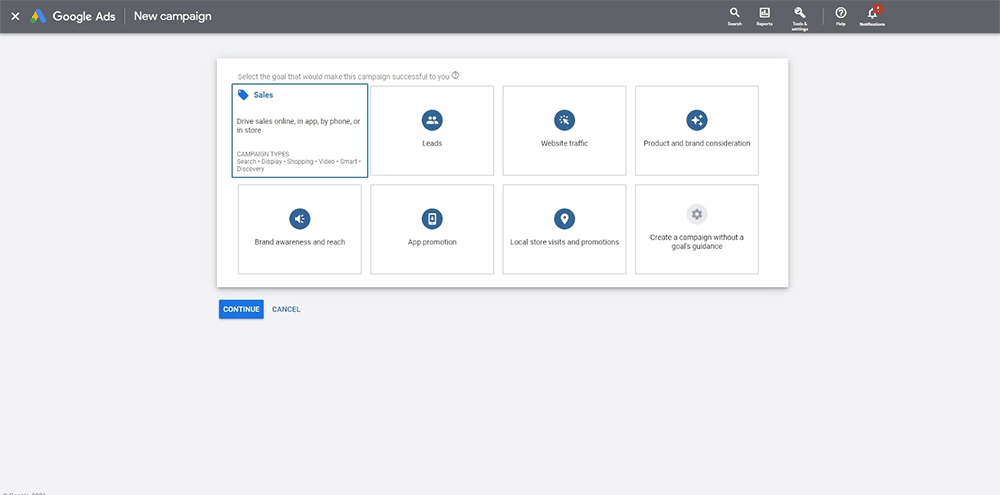Click the help tooltip next to goal prompt

456,75
